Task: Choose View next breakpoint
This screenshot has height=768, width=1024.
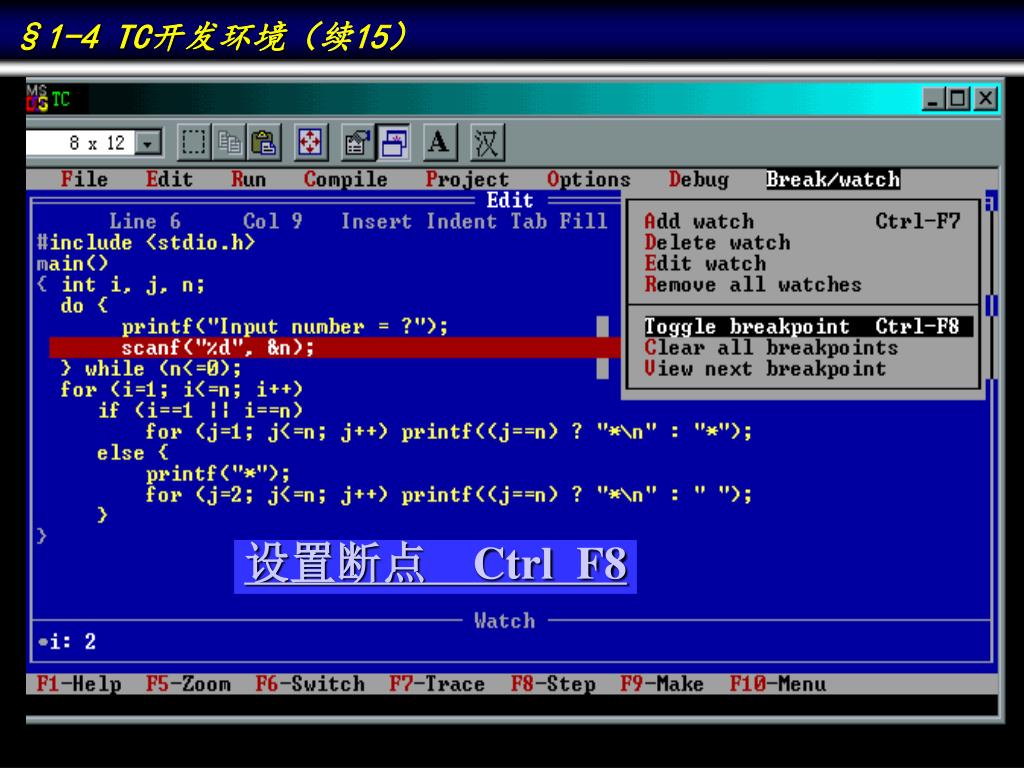Action: click(765, 368)
